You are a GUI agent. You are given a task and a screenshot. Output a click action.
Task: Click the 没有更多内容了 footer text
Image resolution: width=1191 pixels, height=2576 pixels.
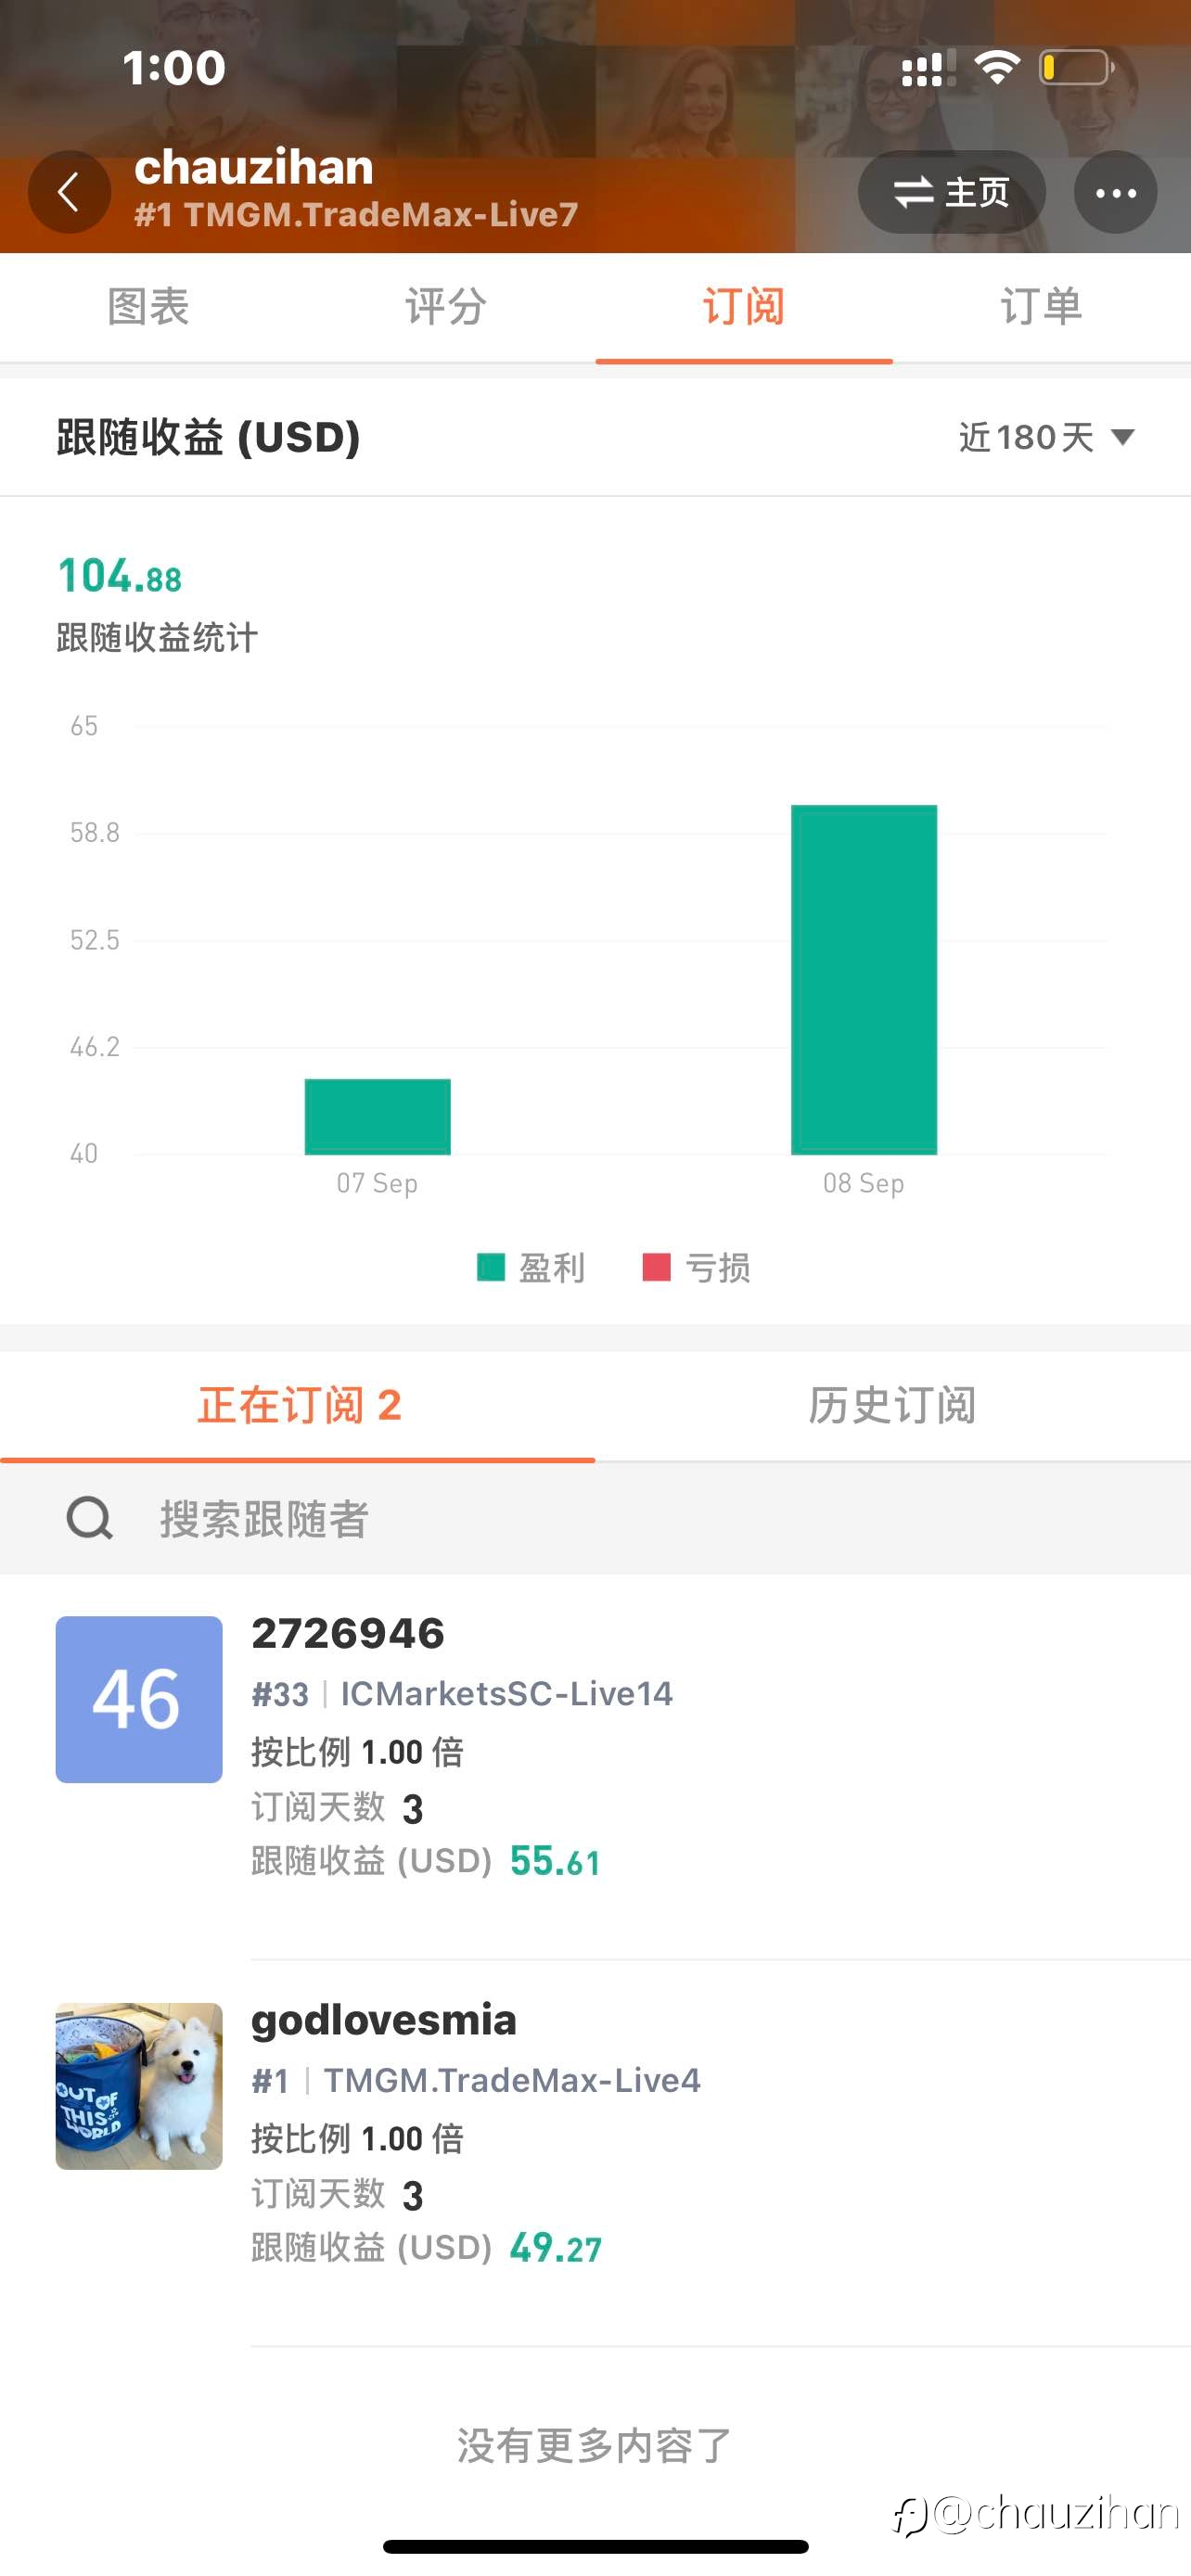pyautogui.click(x=595, y=2445)
